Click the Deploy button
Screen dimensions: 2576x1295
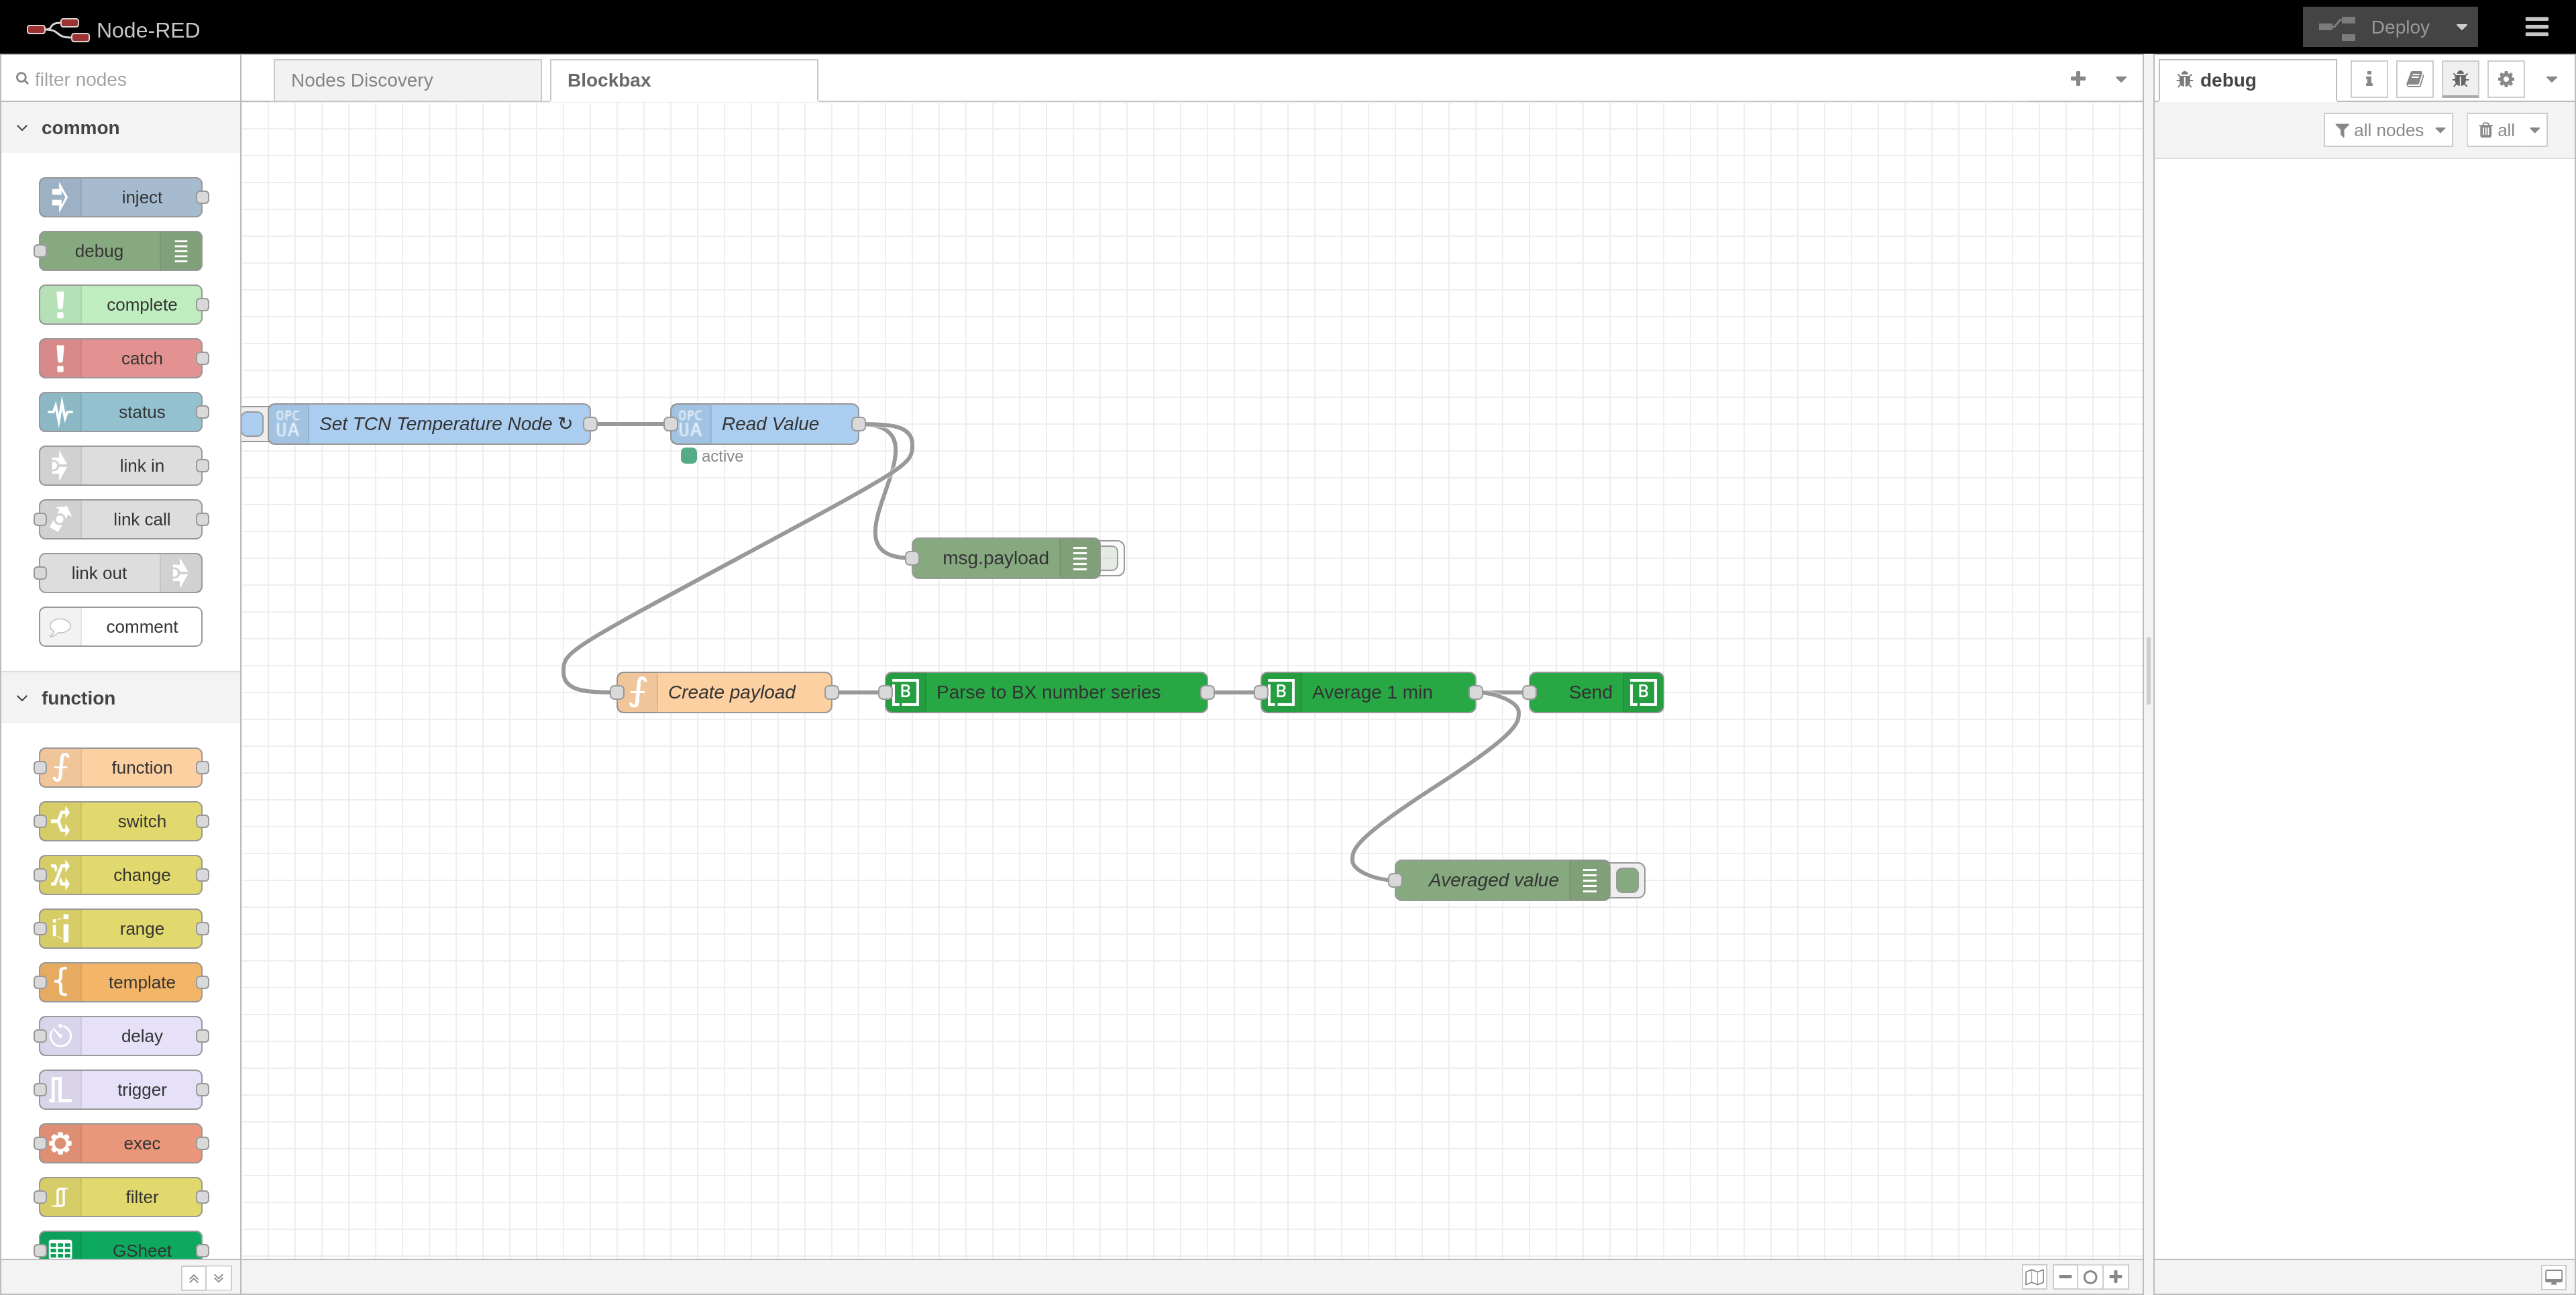pos(2398,27)
